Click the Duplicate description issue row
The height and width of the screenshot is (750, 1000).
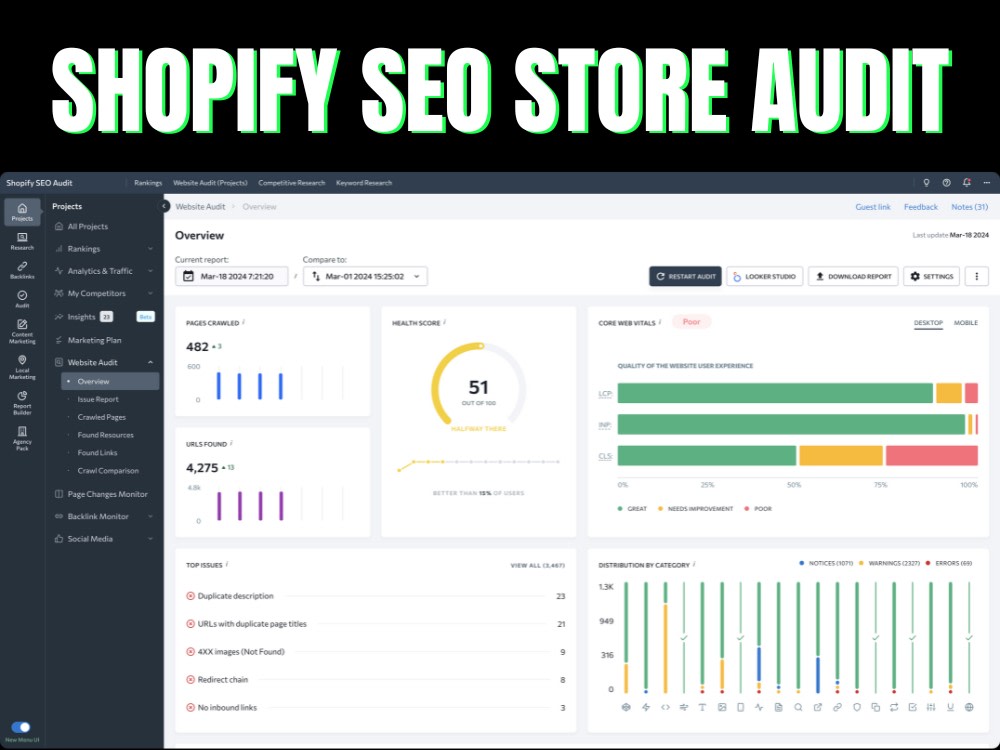click(x=375, y=596)
